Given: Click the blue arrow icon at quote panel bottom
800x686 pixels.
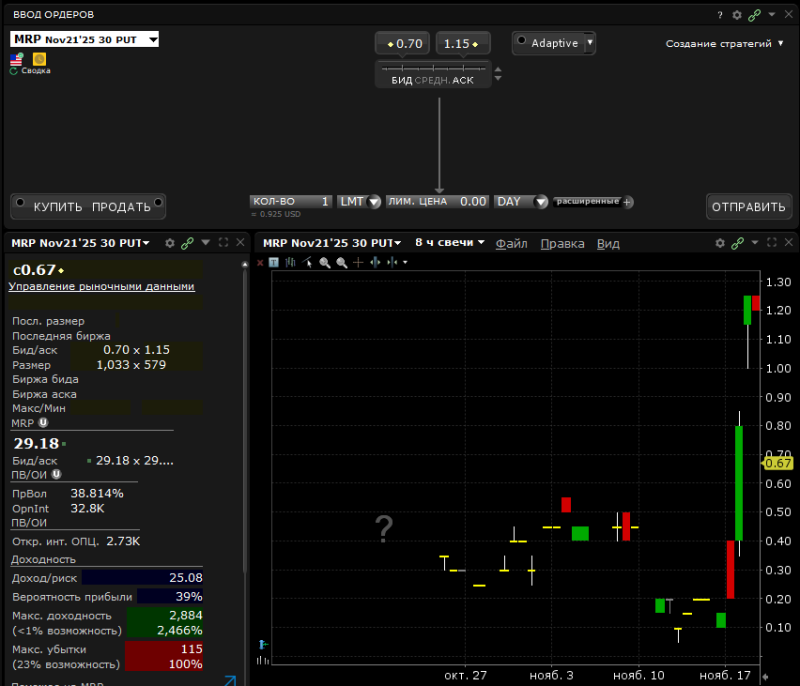Looking at the screenshot, I should click(x=229, y=680).
